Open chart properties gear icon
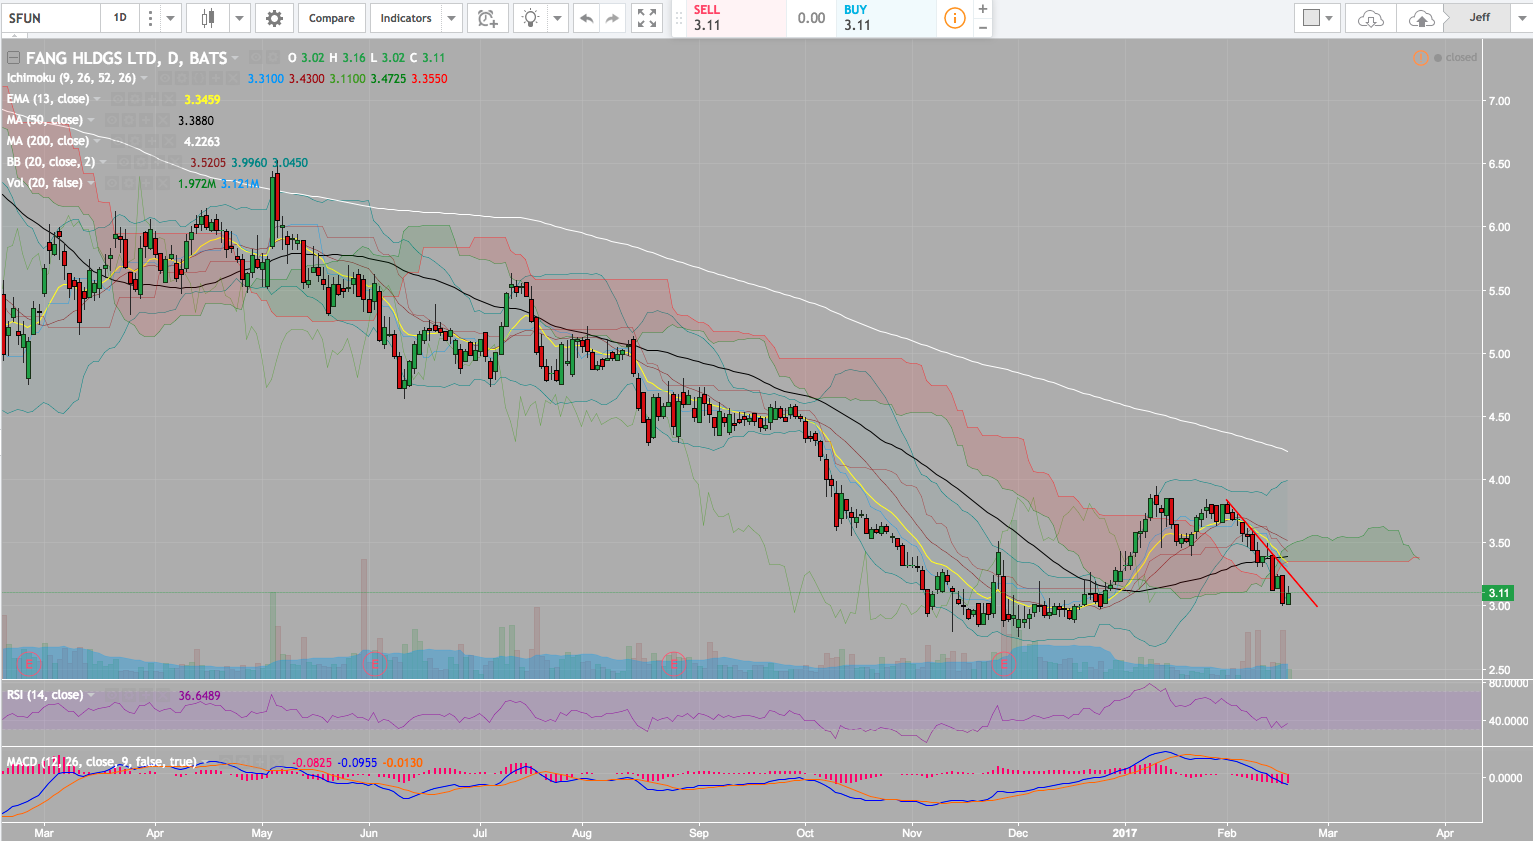Viewport: 1533px width, 841px height. pyautogui.click(x=274, y=18)
